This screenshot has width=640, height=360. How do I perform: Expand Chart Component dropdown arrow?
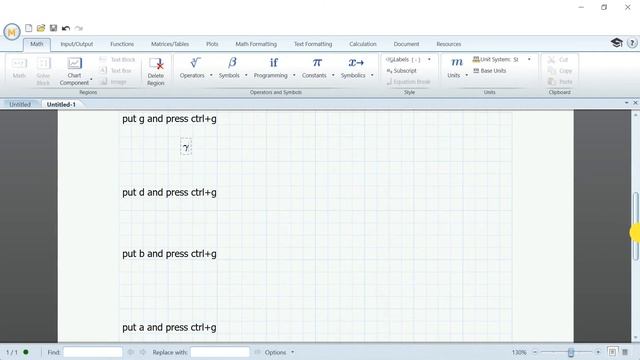click(91, 79)
